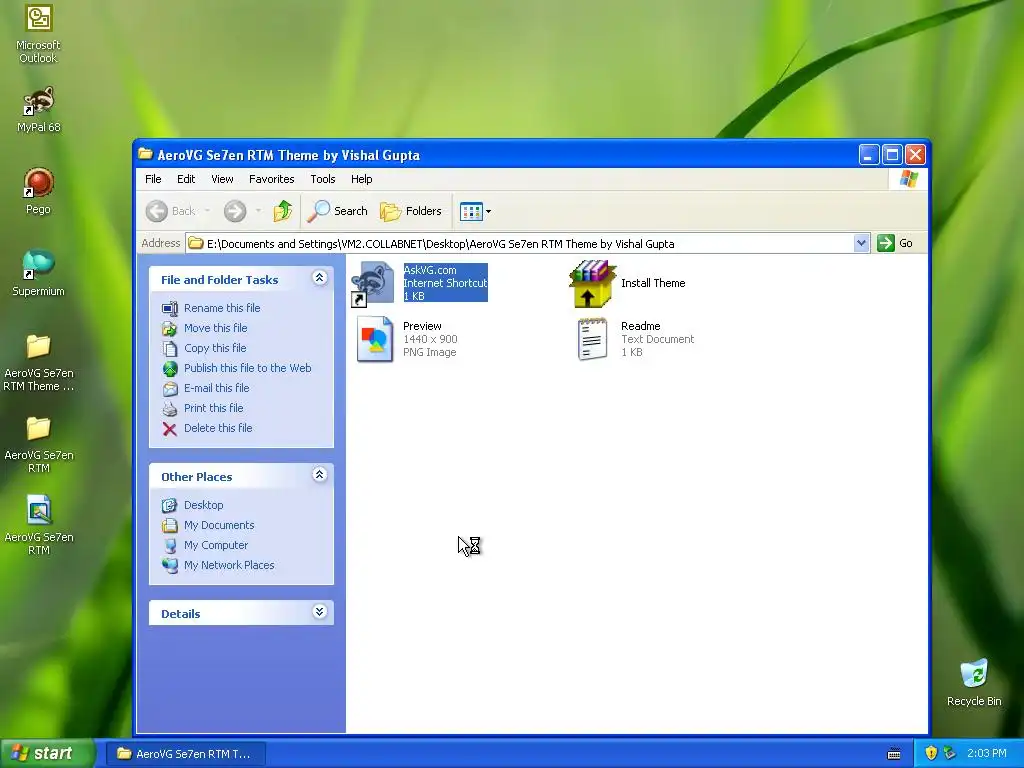This screenshot has width=1024, height=768.
Task: Open the Favorites menu
Action: click(272, 179)
